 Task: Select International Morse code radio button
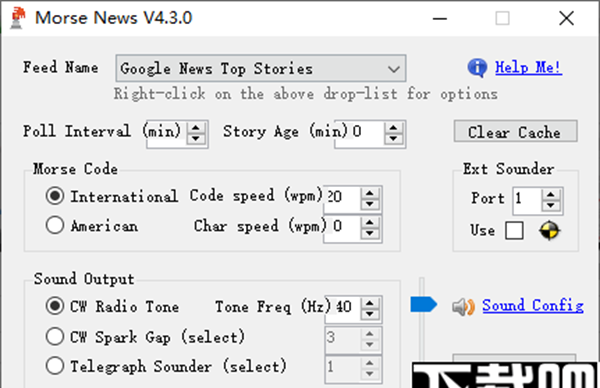pyautogui.click(x=55, y=196)
